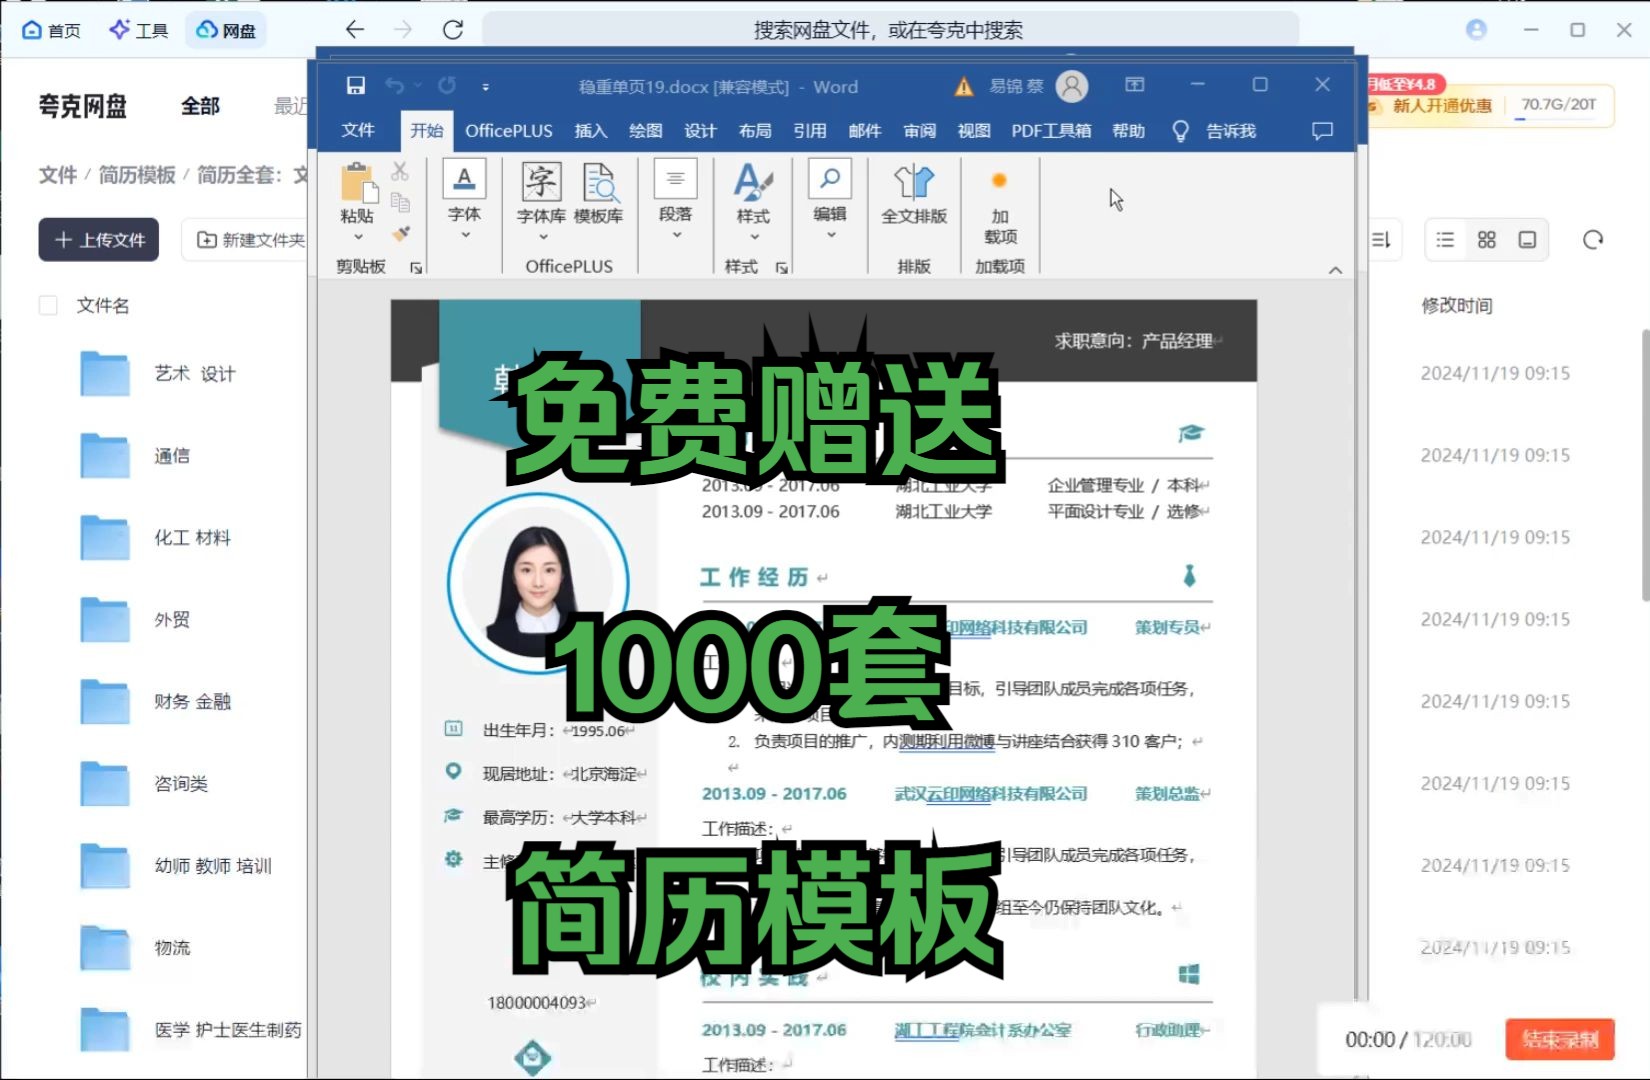Viewport: 1650px width, 1080px height.
Task: Undo the last action in Word
Action: click(x=395, y=86)
